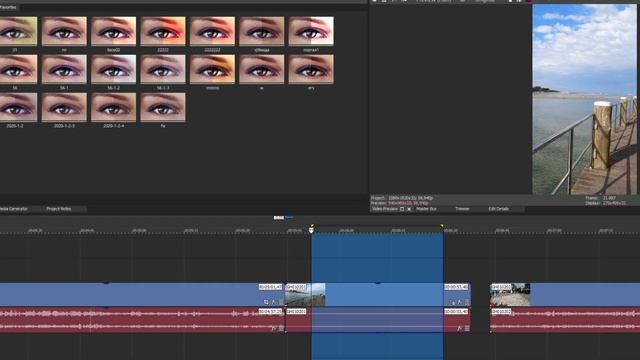Click the pier preview image in Video Preview
Viewport: 640px width, 360px height.
coord(584,99)
